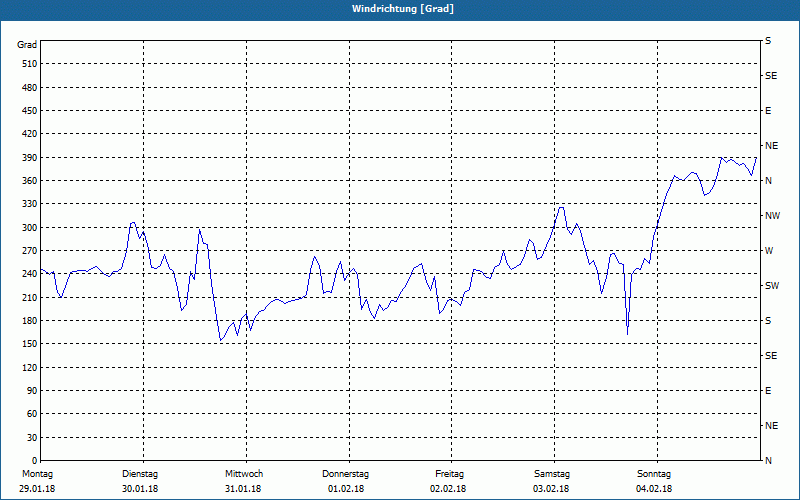Click the 330 y-axis tick label

tap(30, 204)
